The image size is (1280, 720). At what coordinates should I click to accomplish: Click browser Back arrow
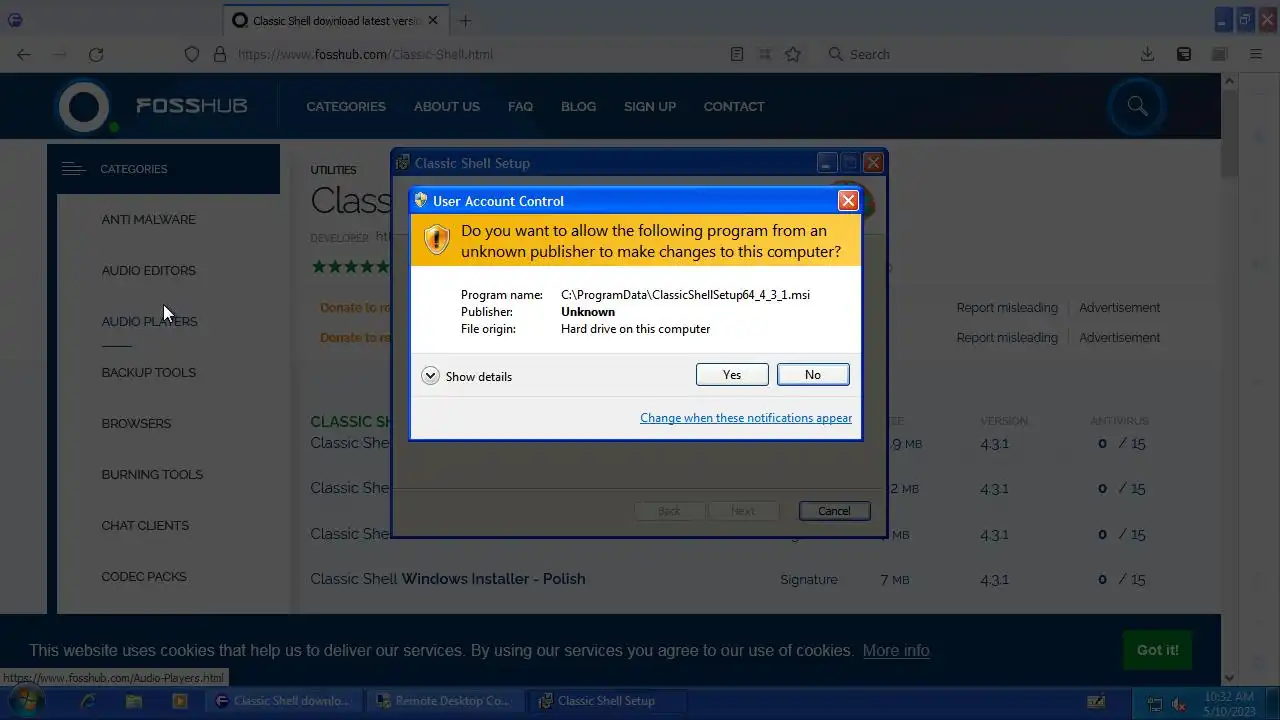click(x=24, y=54)
